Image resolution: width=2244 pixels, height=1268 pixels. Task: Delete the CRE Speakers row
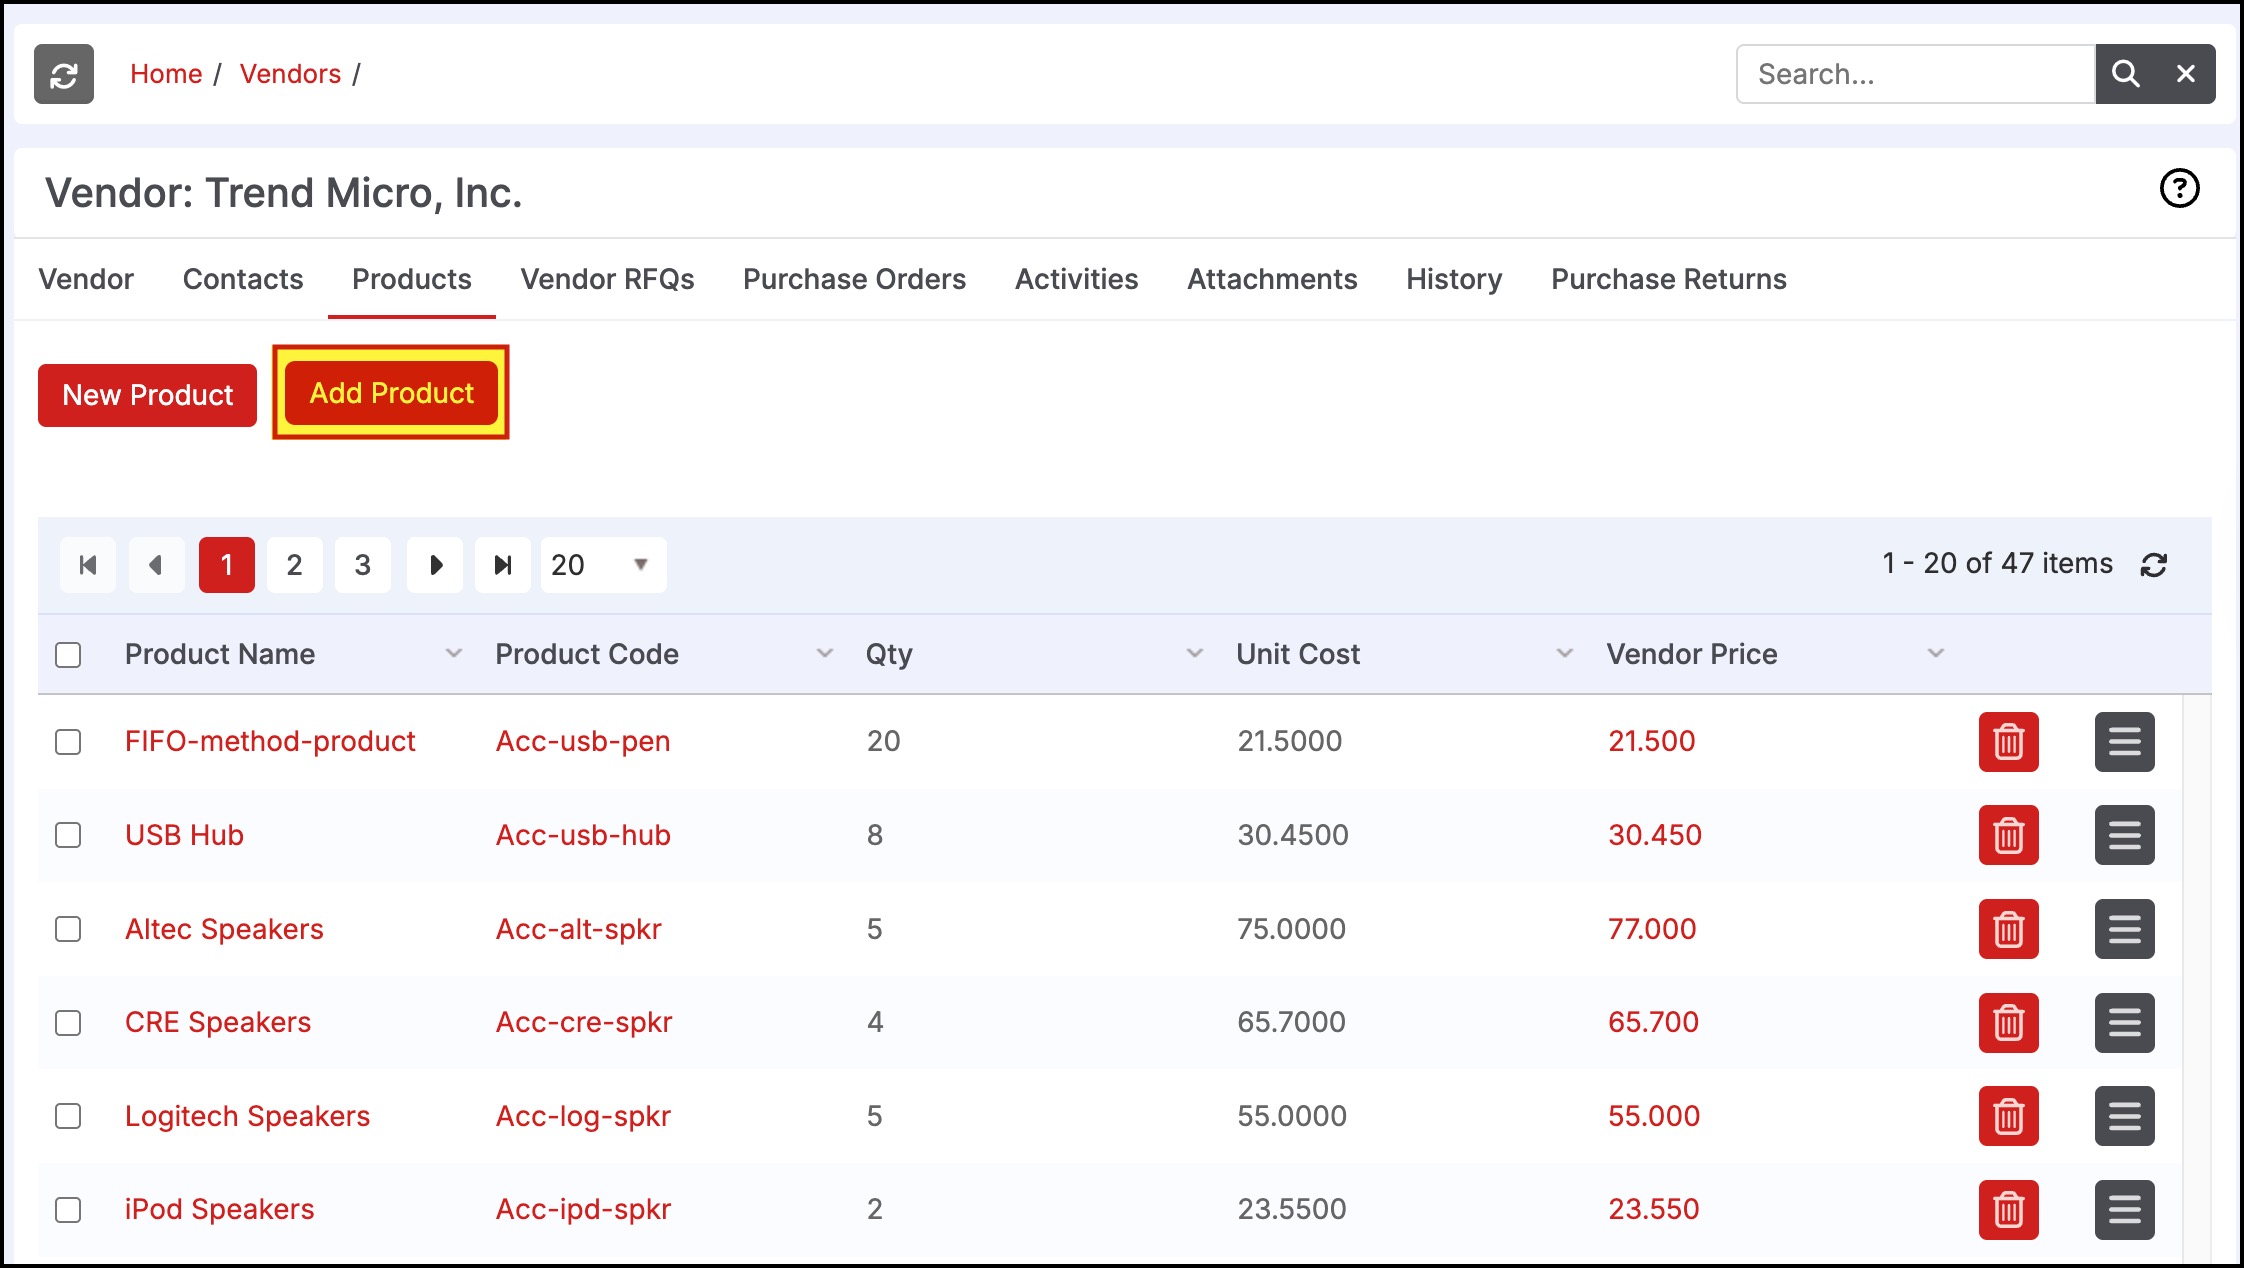pyautogui.click(x=2009, y=1023)
